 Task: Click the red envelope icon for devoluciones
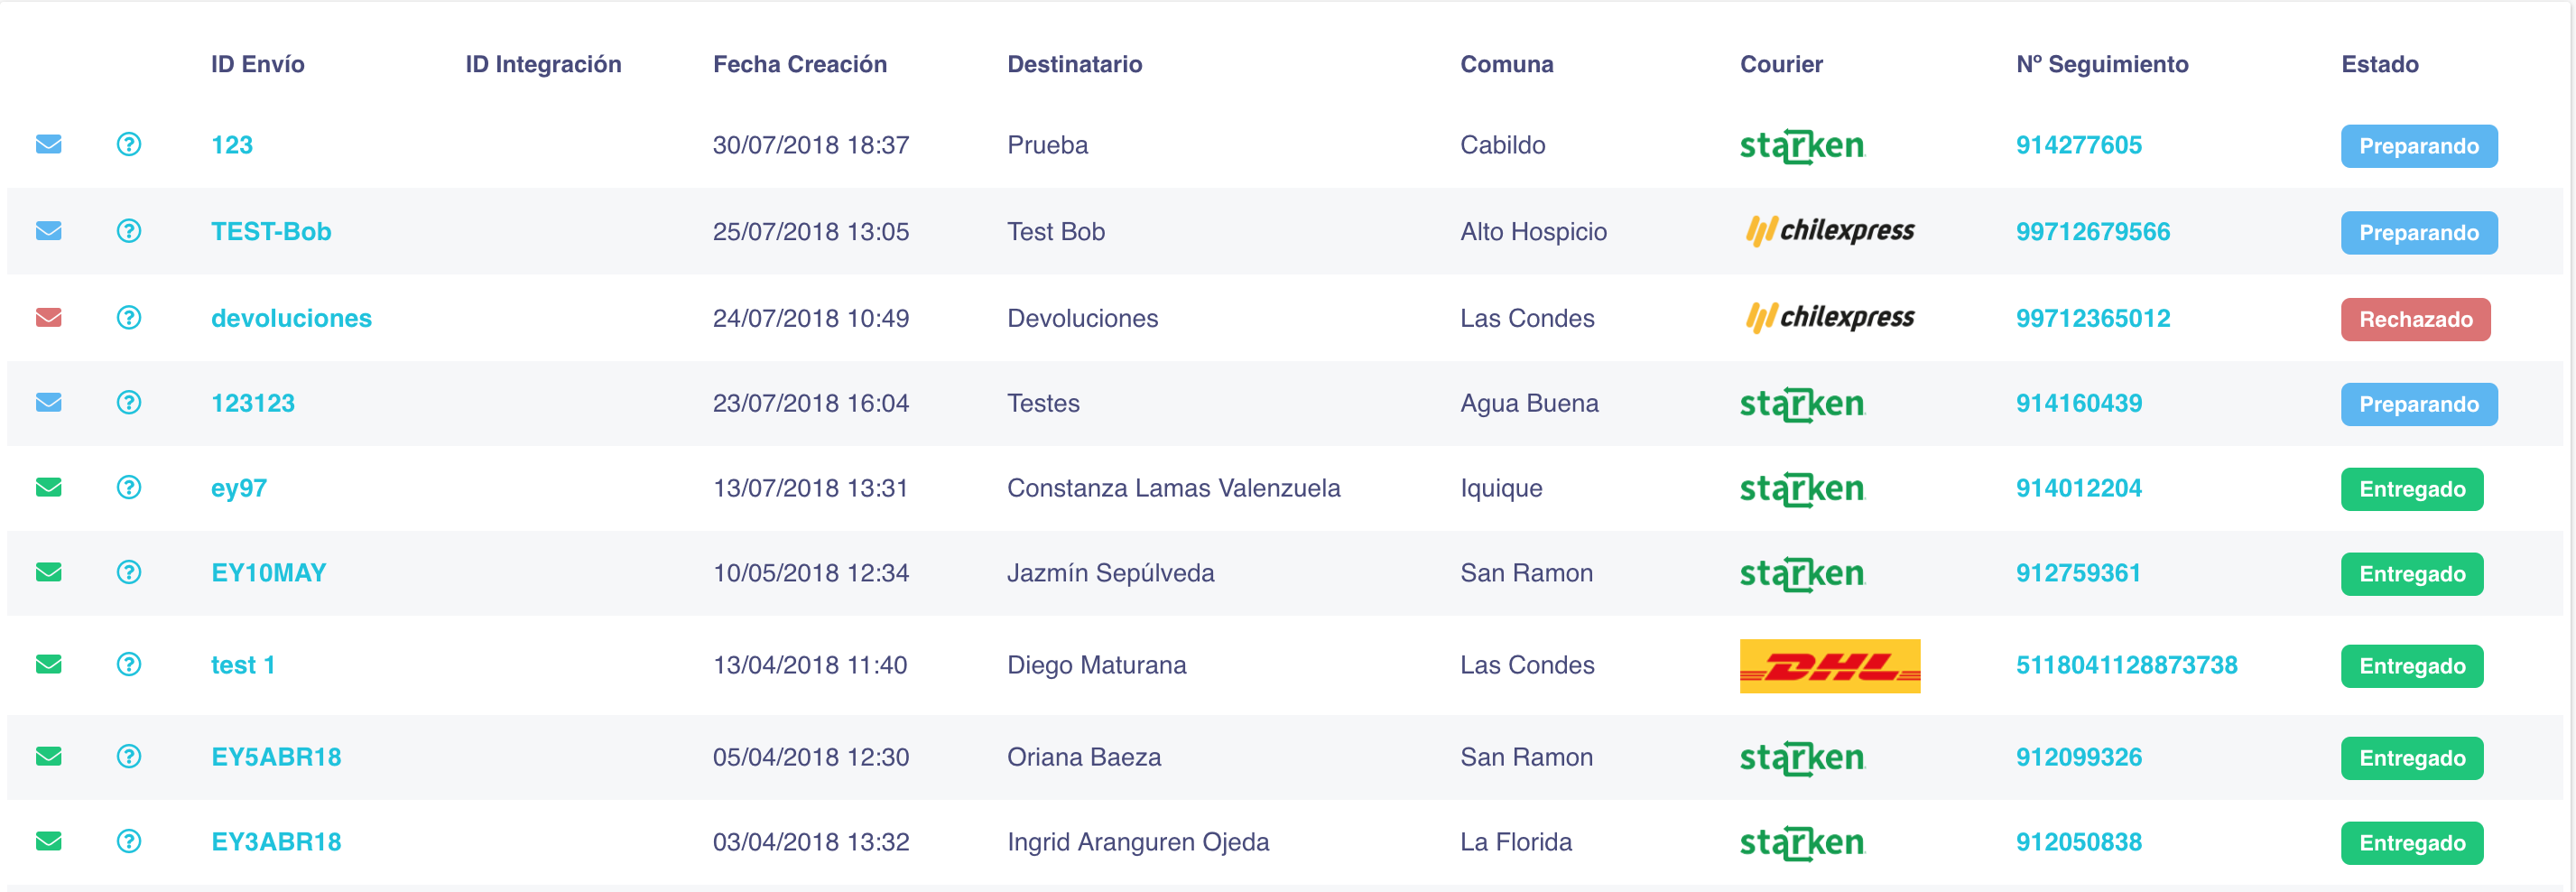coord(49,317)
